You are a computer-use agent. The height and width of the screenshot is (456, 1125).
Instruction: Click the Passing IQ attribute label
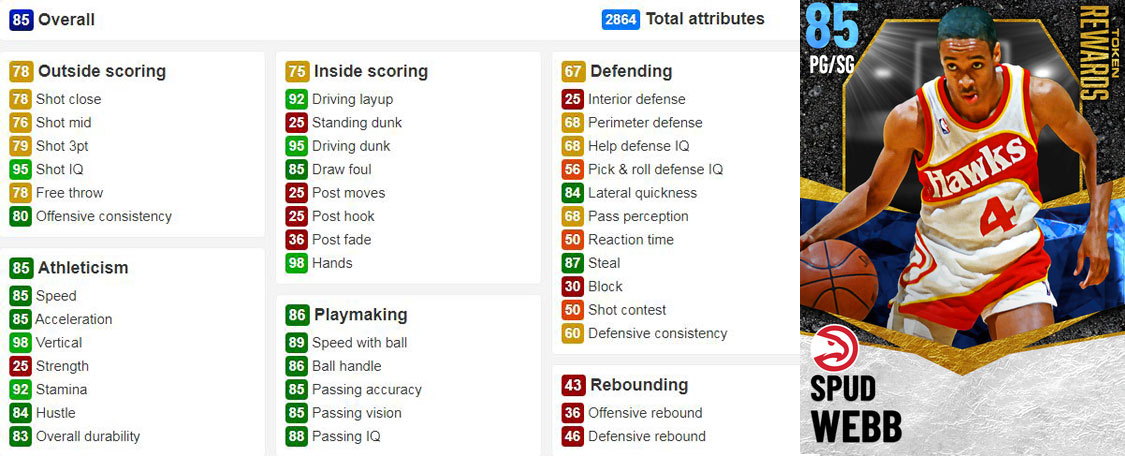[x=346, y=437]
